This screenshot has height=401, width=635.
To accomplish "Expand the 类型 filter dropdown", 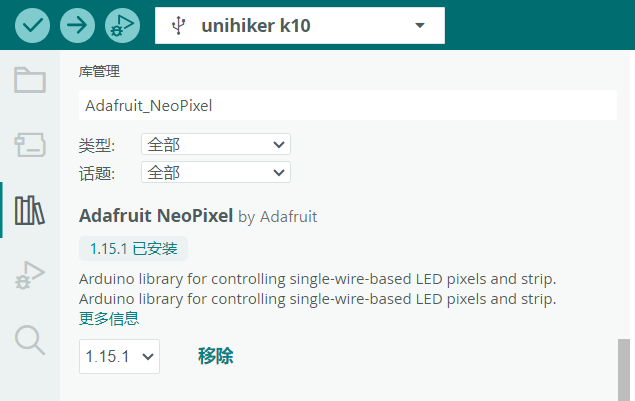I will pos(216,144).
